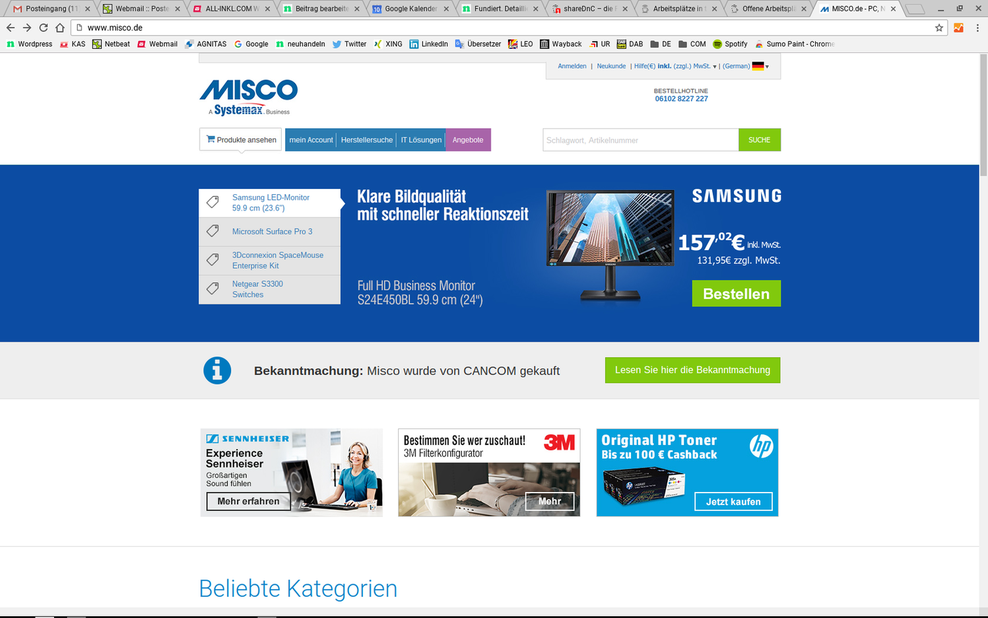Click the HP logo on toner banner
The width and height of the screenshot is (988, 618).
coord(761,446)
